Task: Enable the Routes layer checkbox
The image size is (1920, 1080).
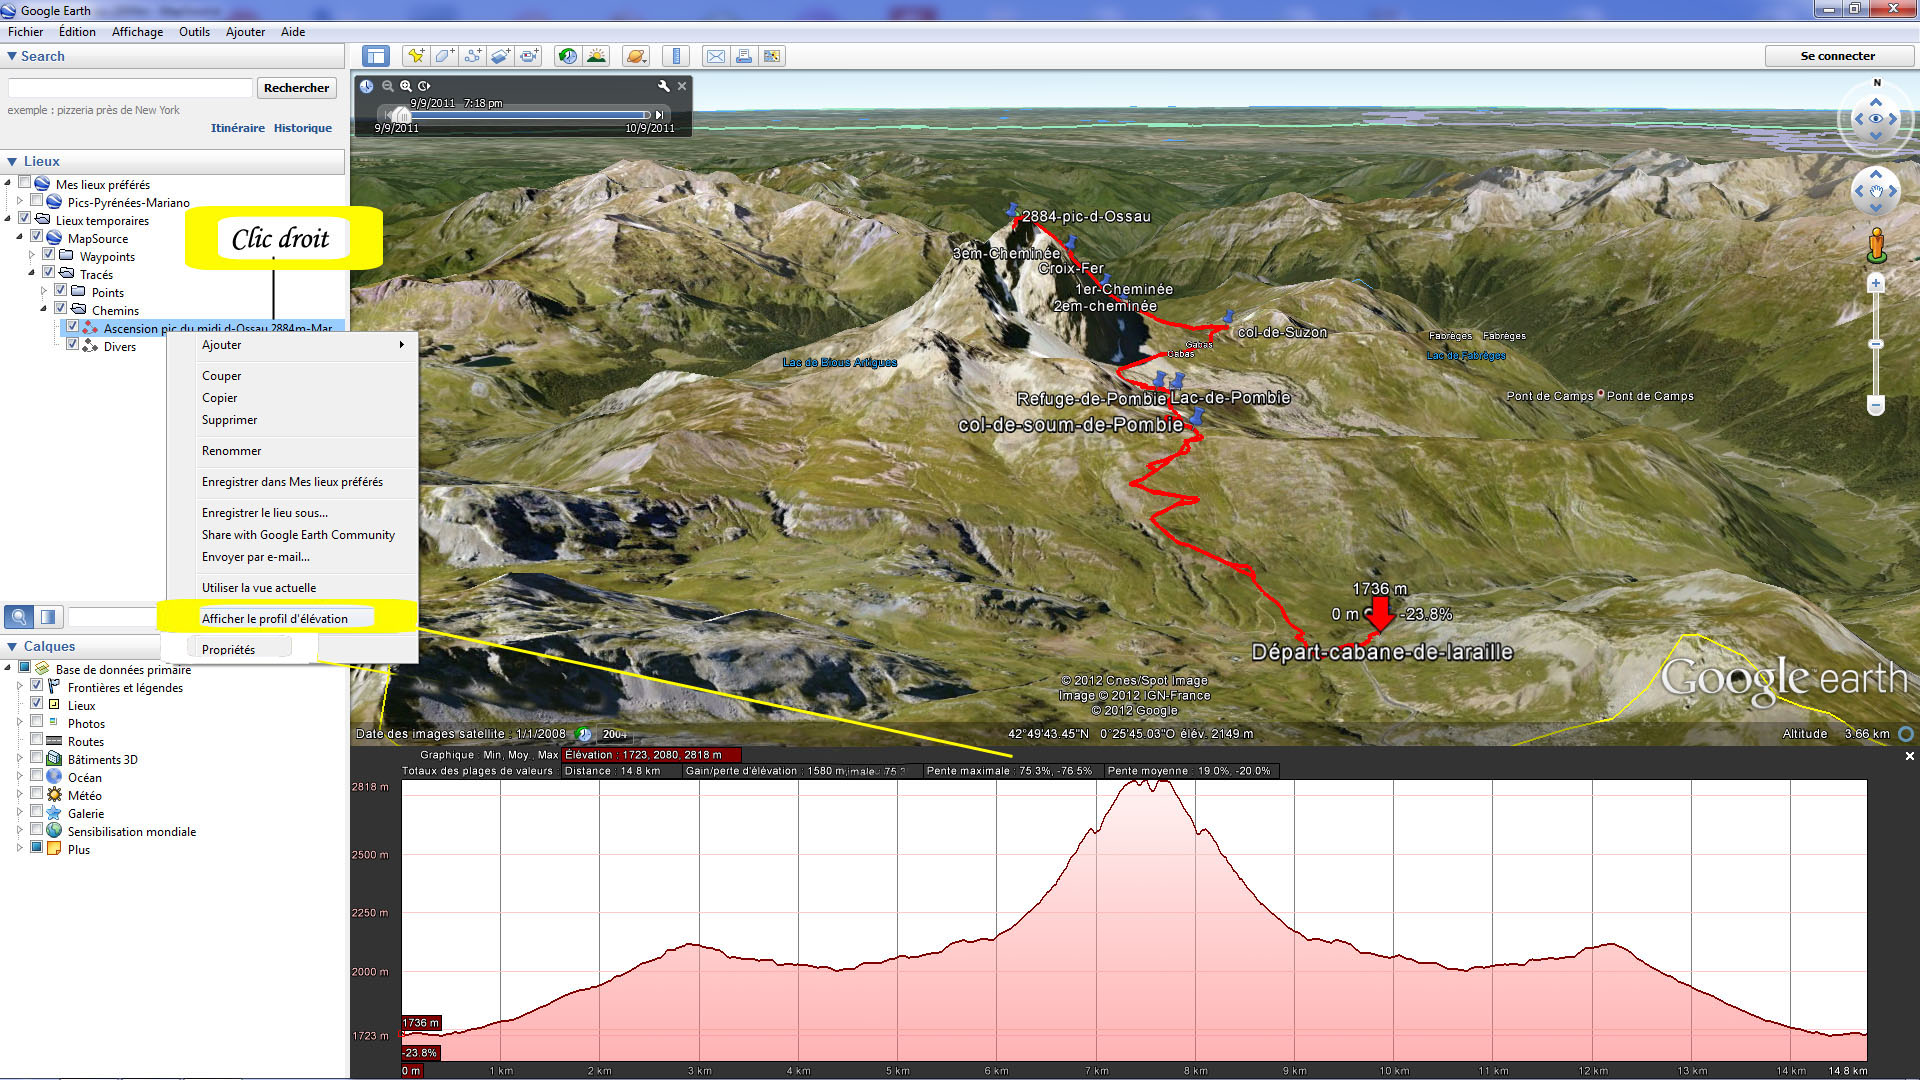Action: 36,740
